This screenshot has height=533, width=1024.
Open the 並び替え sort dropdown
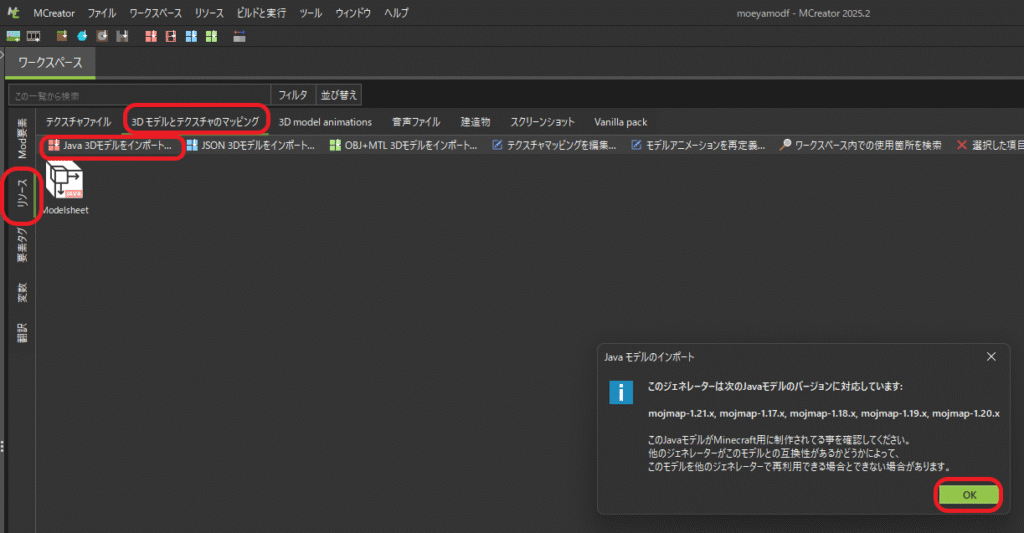tap(338, 95)
